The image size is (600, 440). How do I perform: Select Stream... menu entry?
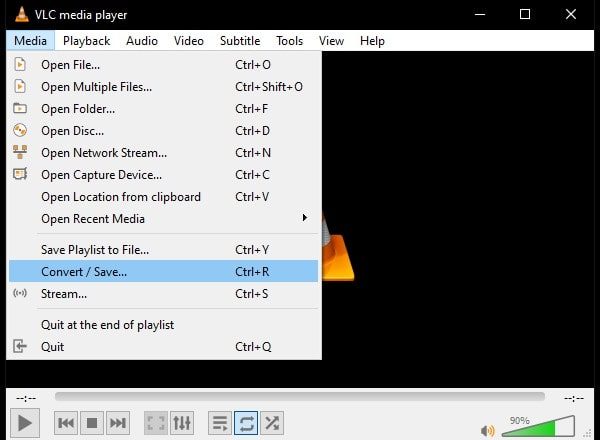click(163, 294)
